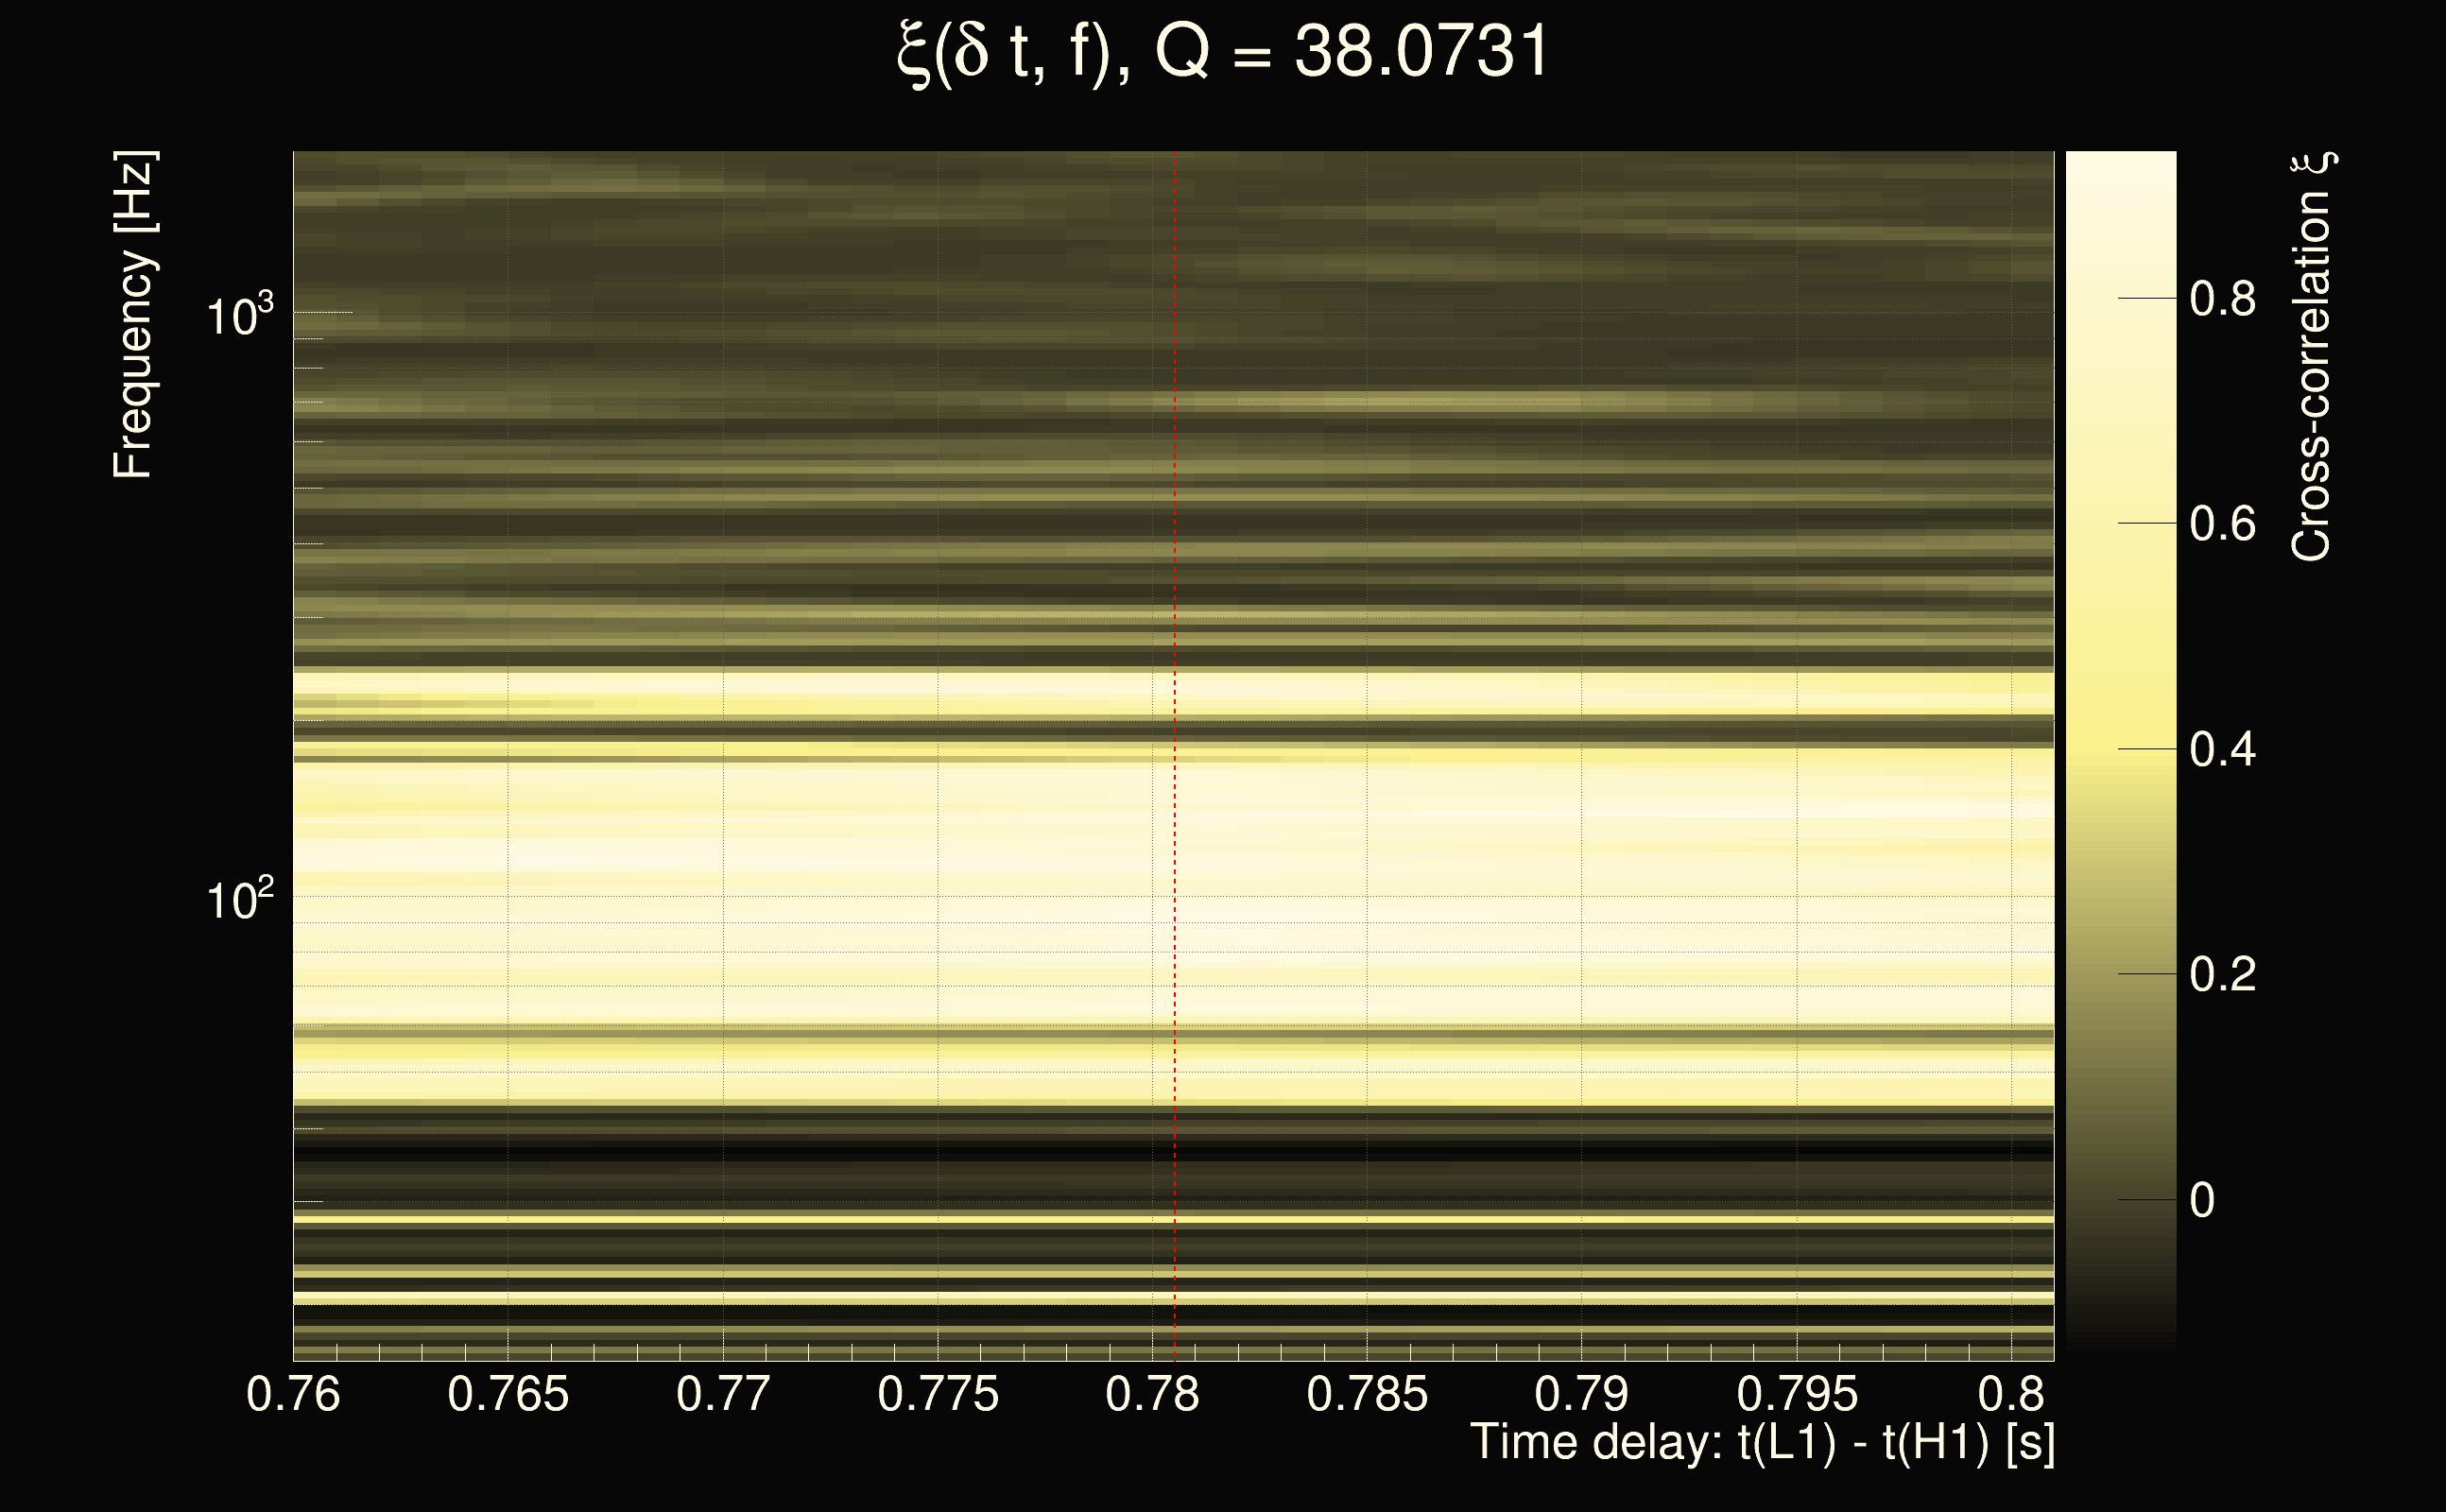The image size is (2446, 1512).
Task: Click the 0.8 time delay tick label
Action: click(x=2011, y=1394)
